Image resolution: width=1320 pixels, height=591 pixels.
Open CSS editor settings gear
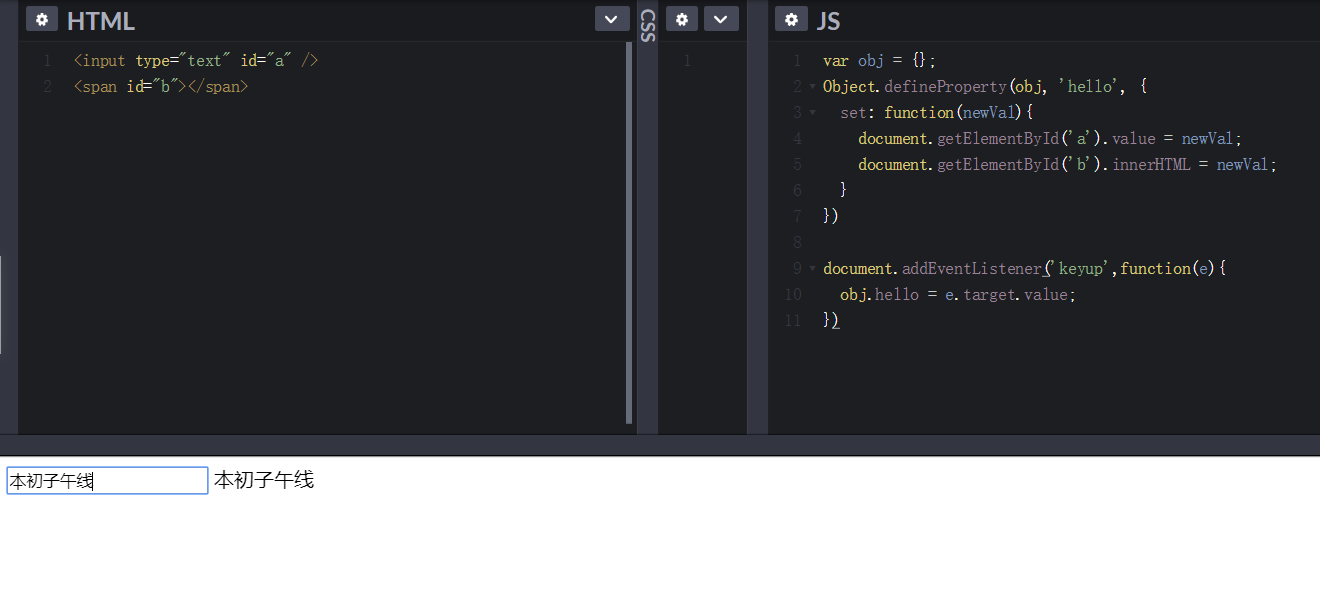[682, 19]
